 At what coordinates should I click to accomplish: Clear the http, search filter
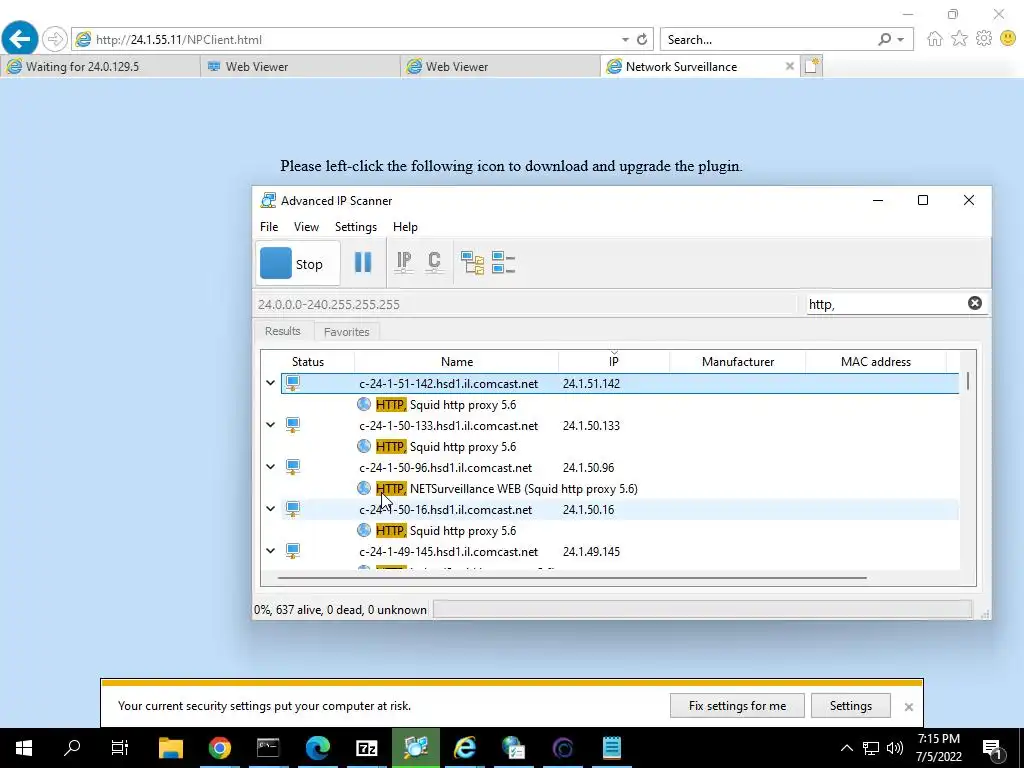[x=974, y=303]
